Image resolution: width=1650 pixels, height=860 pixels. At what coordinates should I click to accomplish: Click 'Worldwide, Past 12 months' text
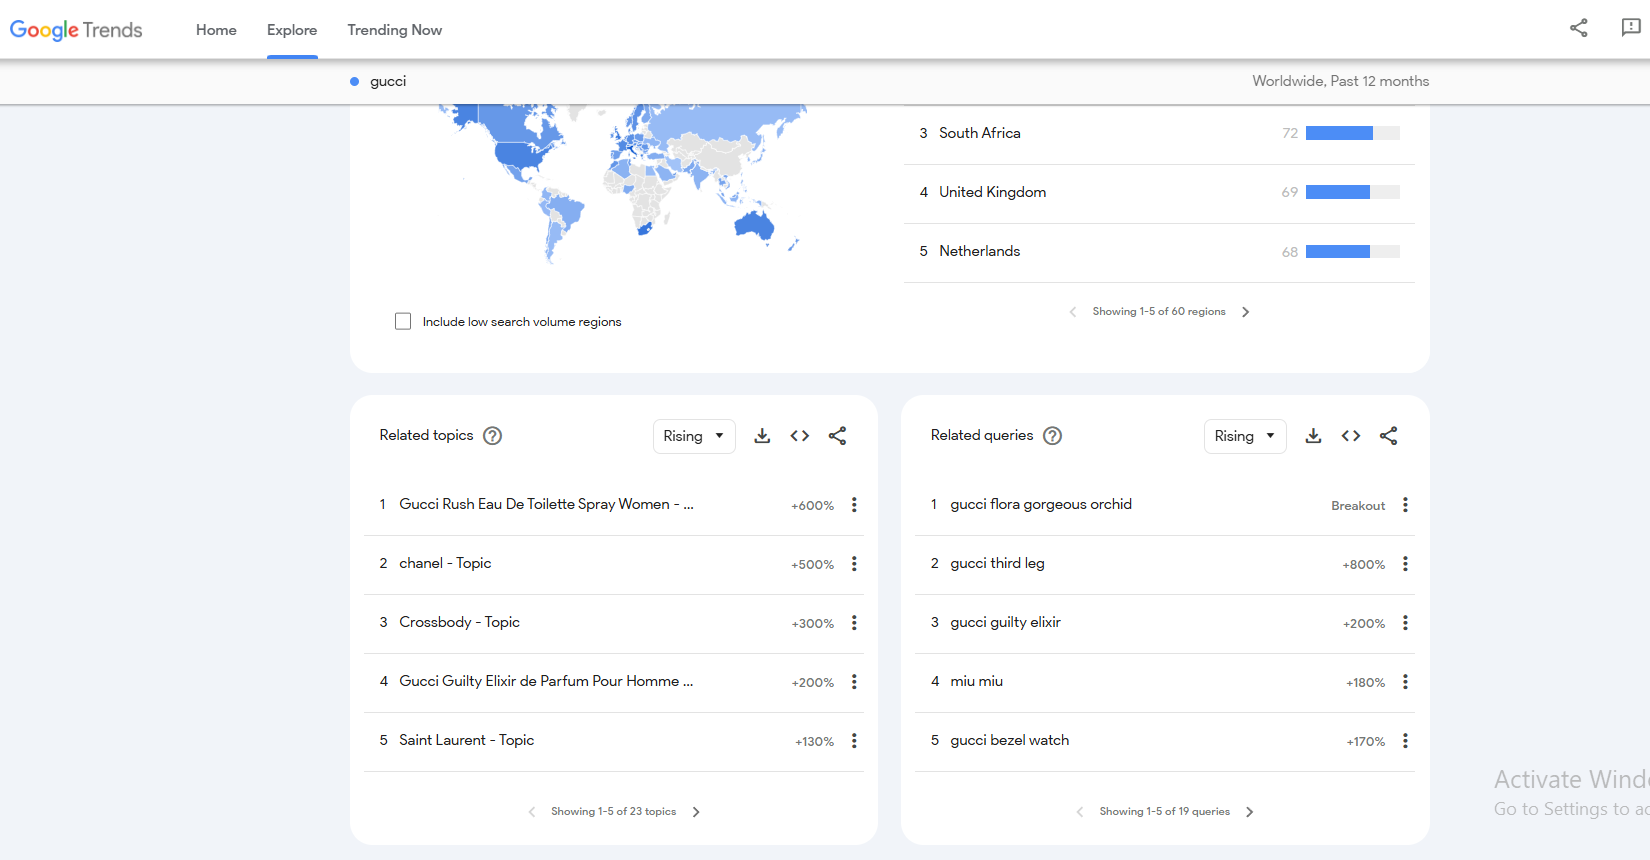pos(1340,81)
